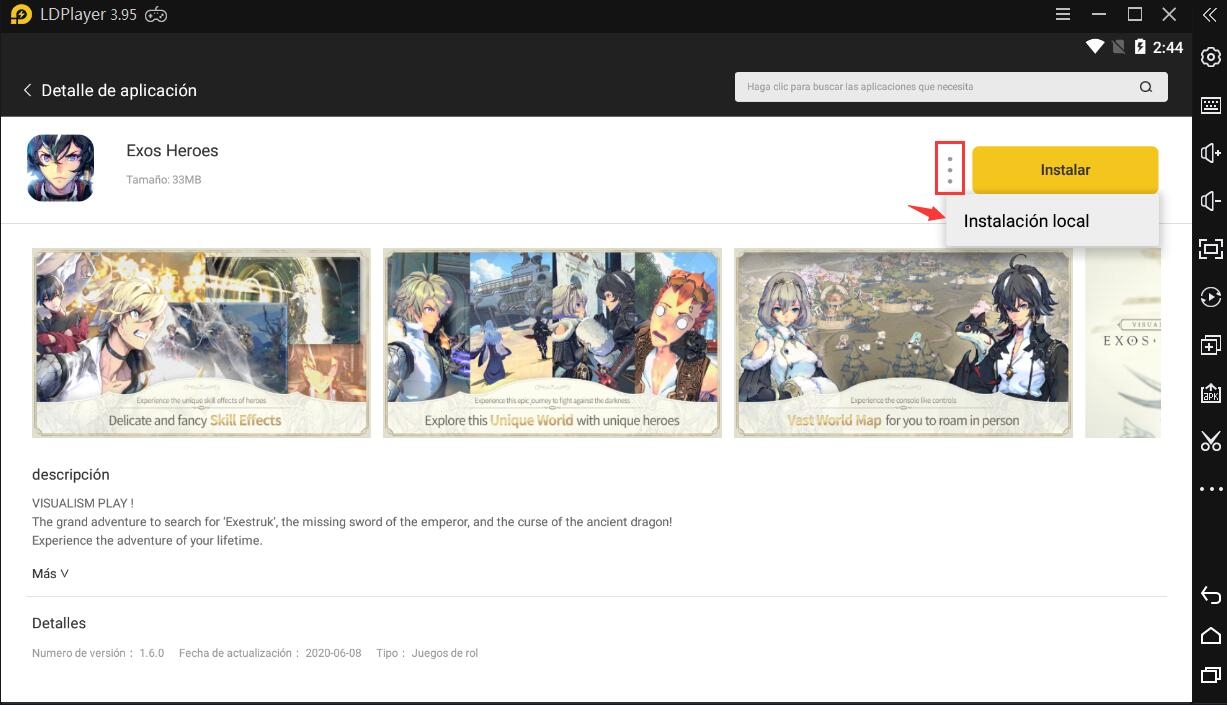The height and width of the screenshot is (705, 1227).
Task: Open LDPlayer settings gear in sidebar
Action: click(1210, 58)
